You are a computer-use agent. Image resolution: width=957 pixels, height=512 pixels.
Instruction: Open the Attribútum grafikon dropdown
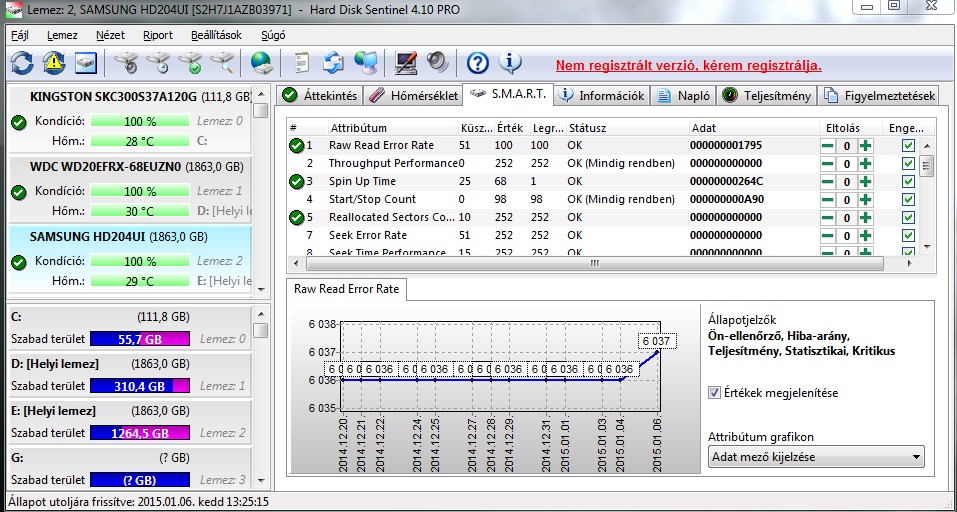click(815, 457)
